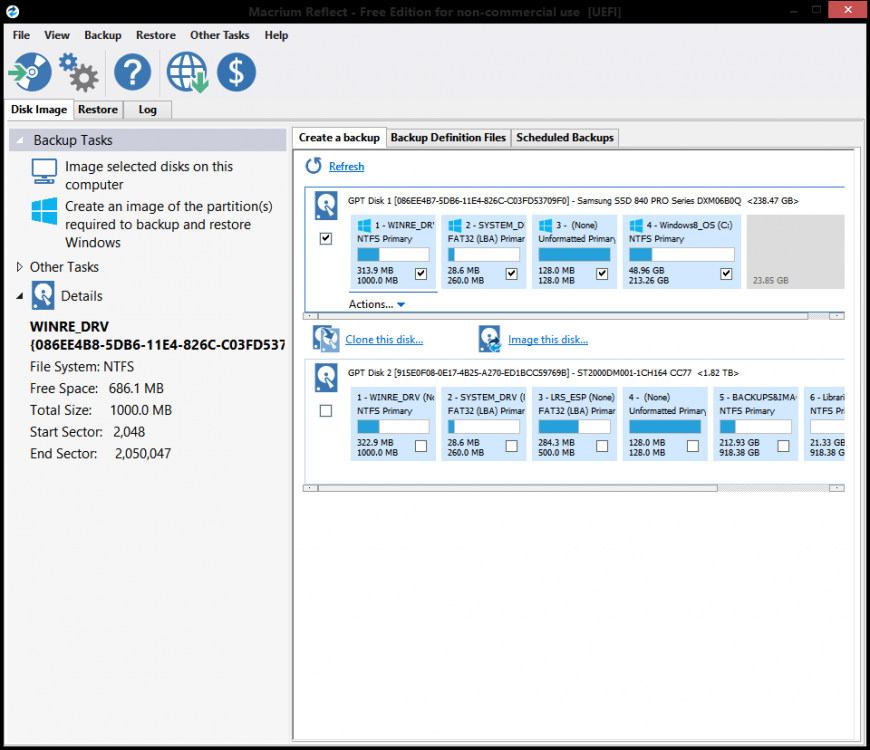The height and width of the screenshot is (750, 870).
Task: Uncheck Disk 1 unformatted 128.0 MB partition checkbox
Action: pyautogui.click(x=602, y=273)
